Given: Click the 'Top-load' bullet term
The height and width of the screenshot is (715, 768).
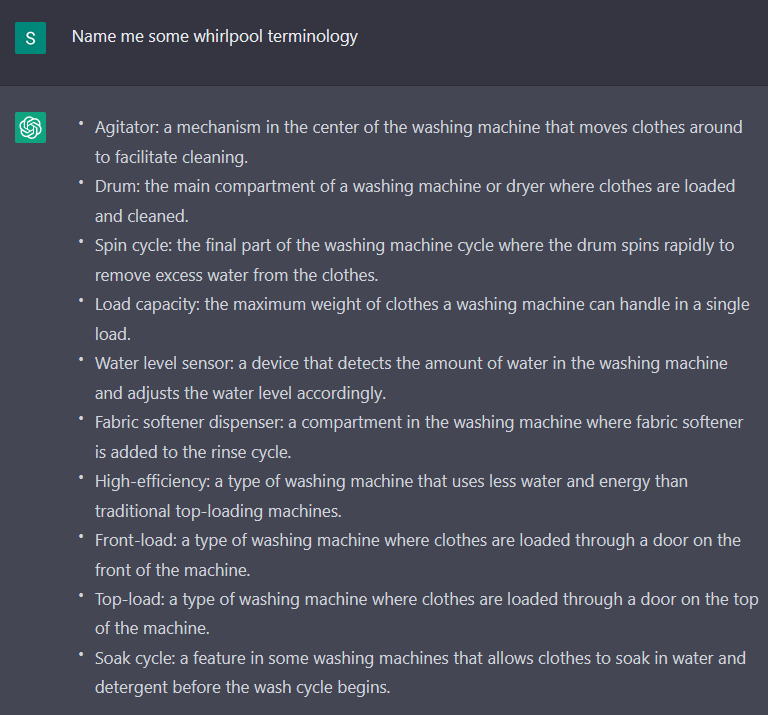Looking at the screenshot, I should pos(129,599).
